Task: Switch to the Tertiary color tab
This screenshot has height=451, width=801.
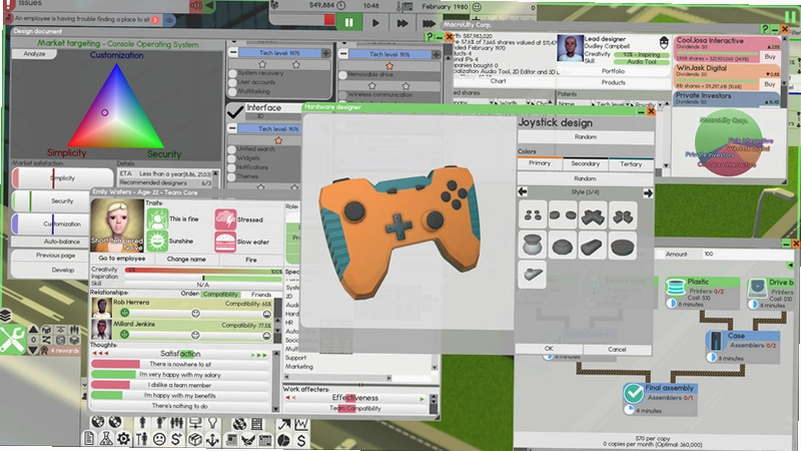Action: pyautogui.click(x=631, y=164)
